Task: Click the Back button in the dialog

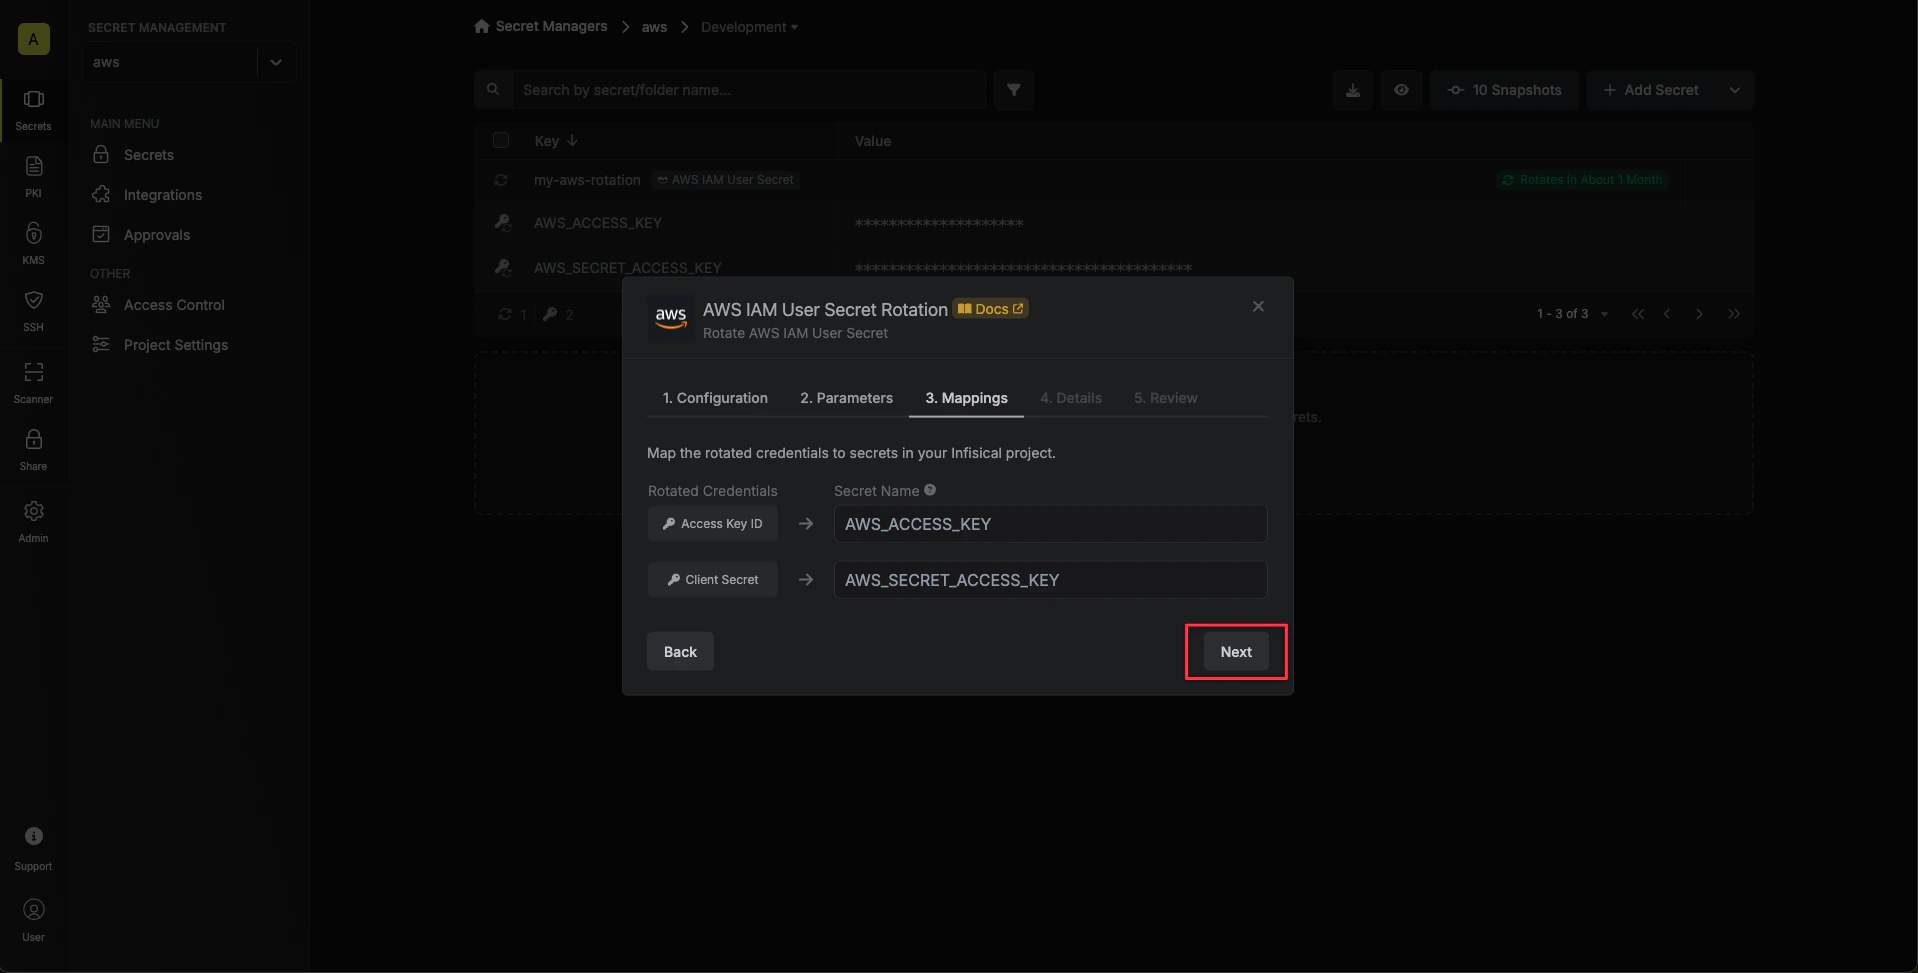Action: point(680,651)
